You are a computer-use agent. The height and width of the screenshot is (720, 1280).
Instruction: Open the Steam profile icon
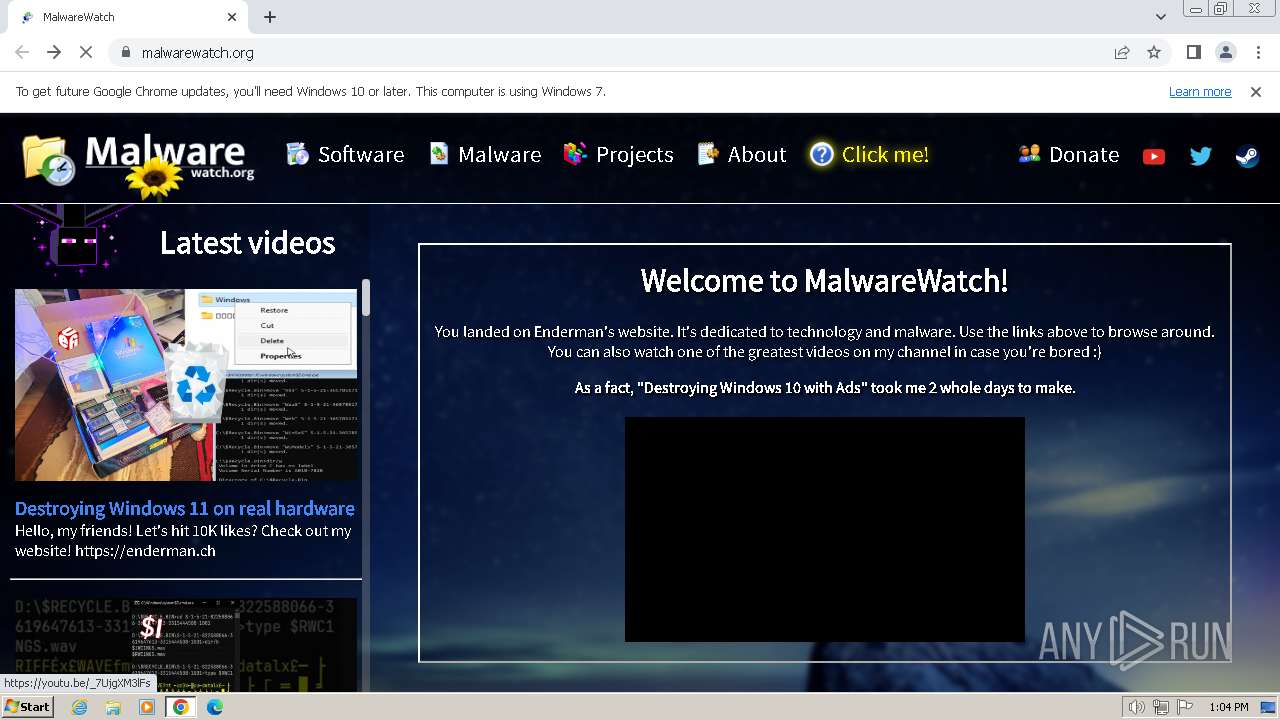pos(1247,156)
